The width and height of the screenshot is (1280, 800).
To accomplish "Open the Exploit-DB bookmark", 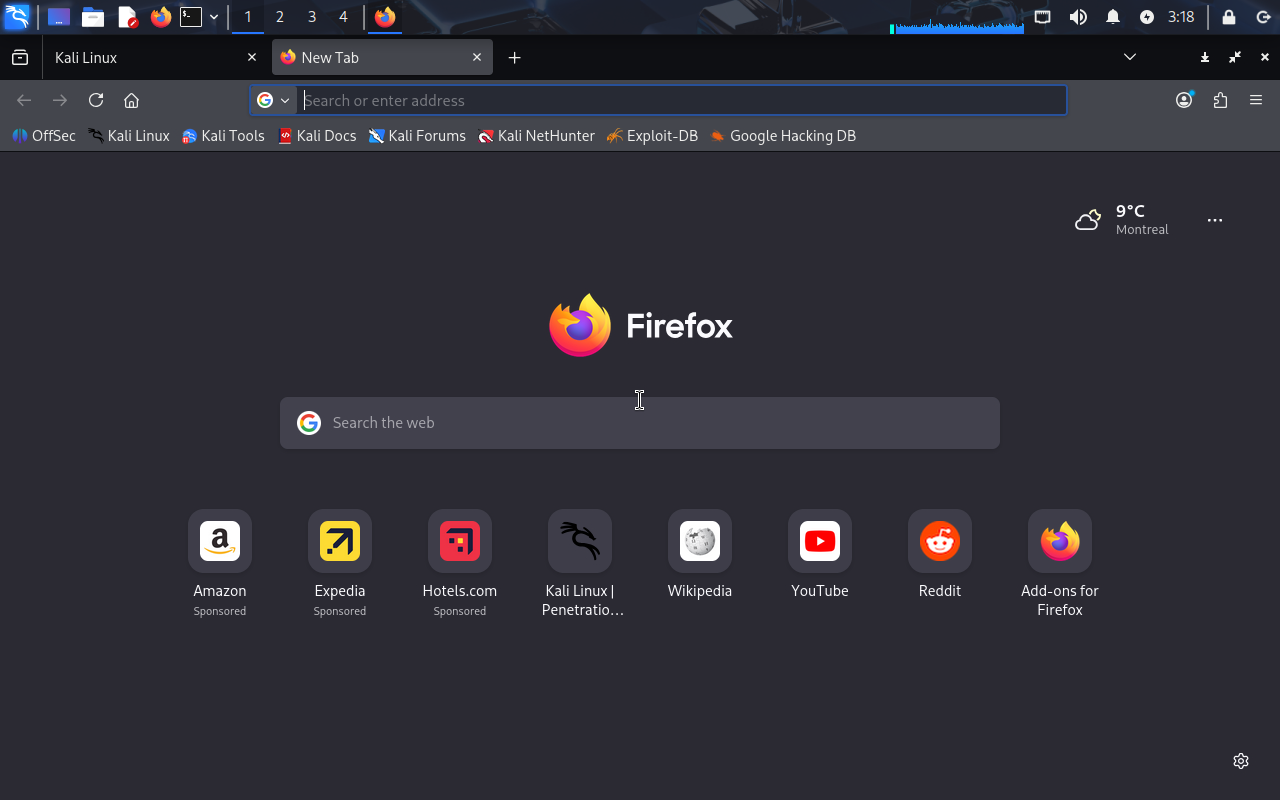I will 652,136.
